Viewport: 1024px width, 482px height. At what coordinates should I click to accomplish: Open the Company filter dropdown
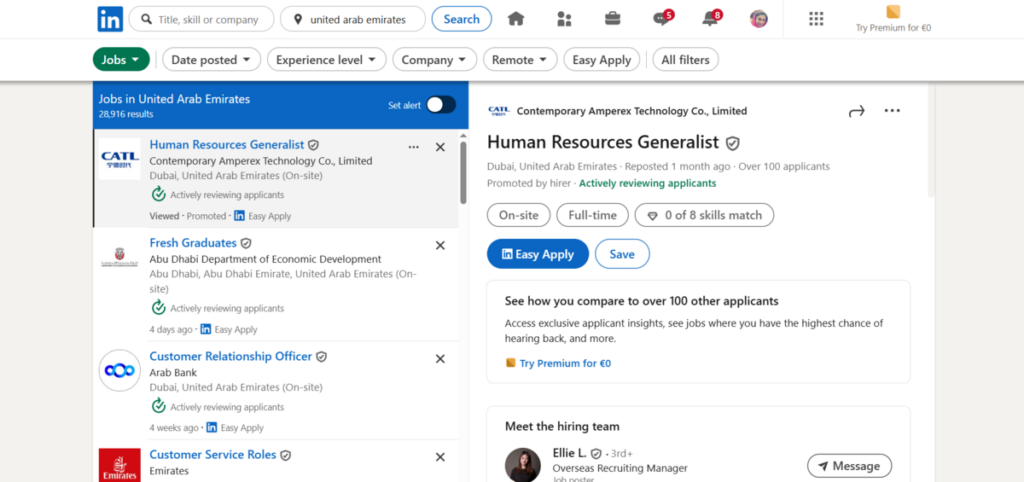(434, 60)
